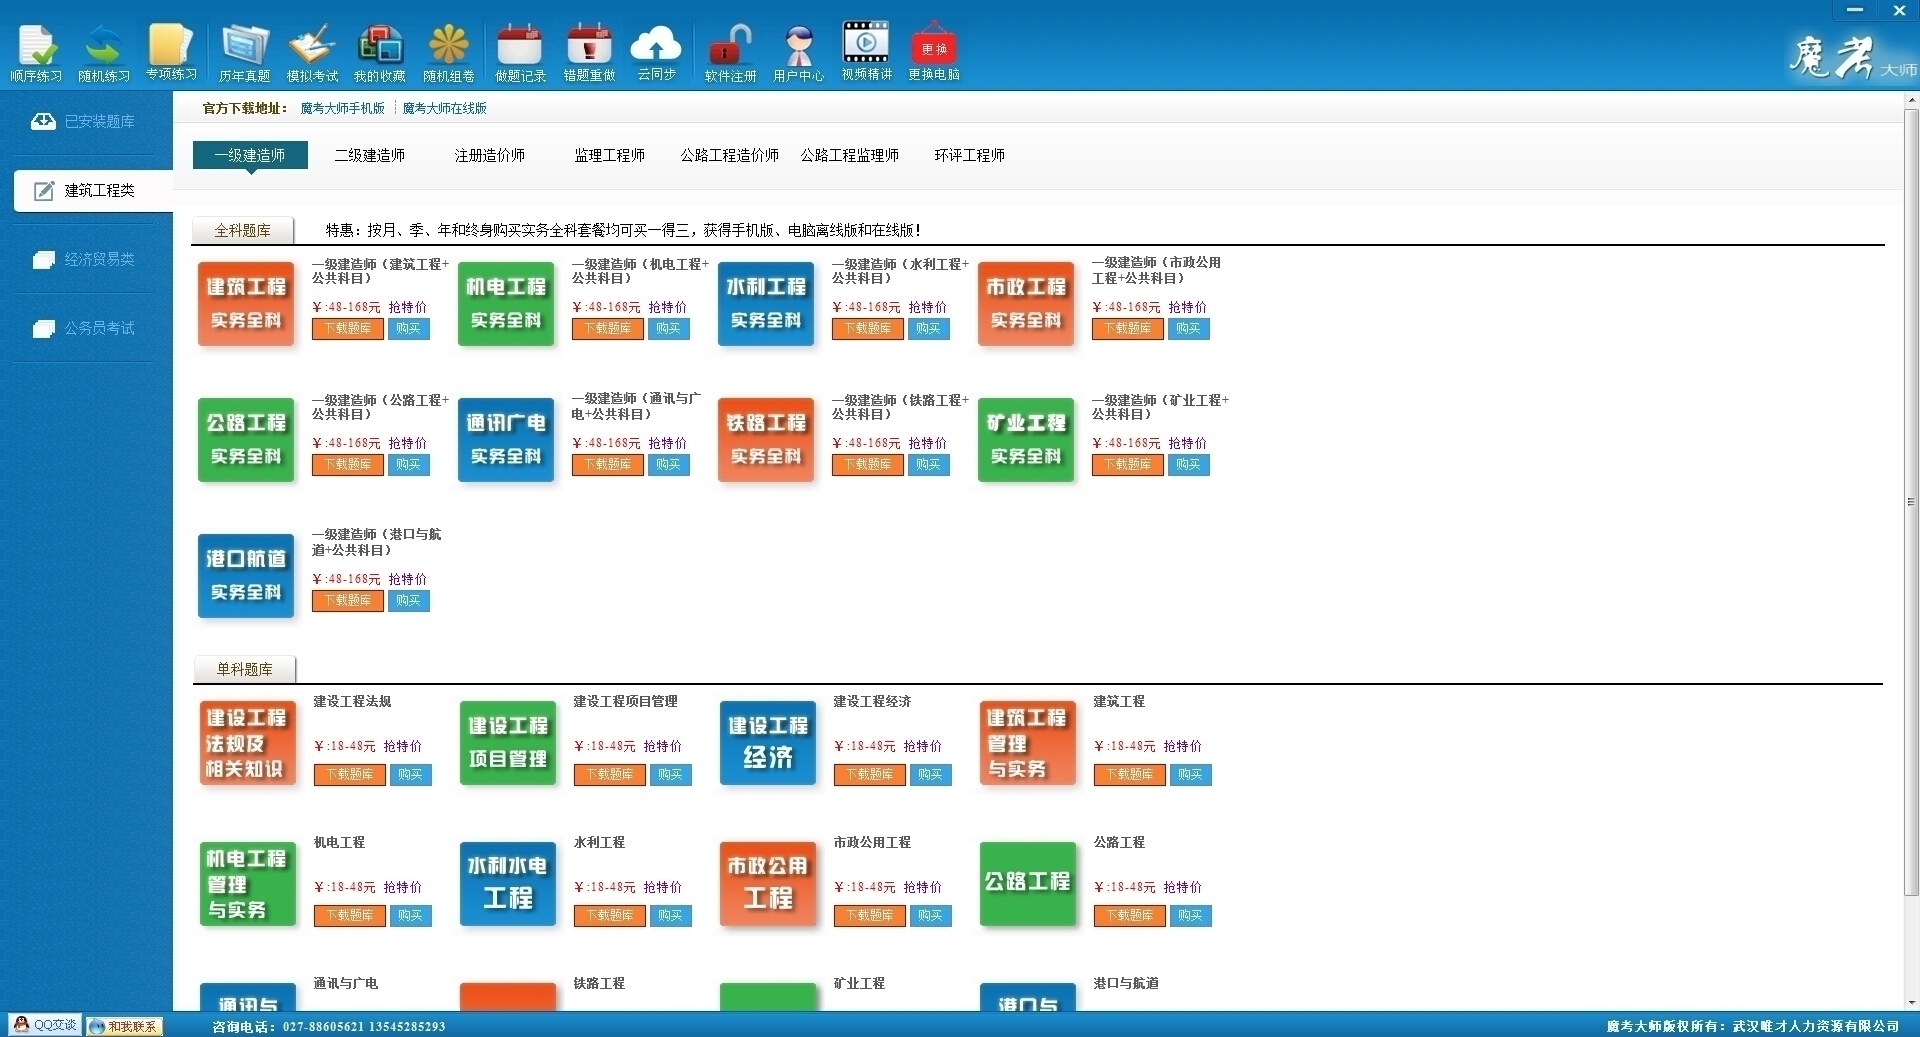Click 全科题库 section tab
The width and height of the screenshot is (1920, 1037).
point(243,230)
